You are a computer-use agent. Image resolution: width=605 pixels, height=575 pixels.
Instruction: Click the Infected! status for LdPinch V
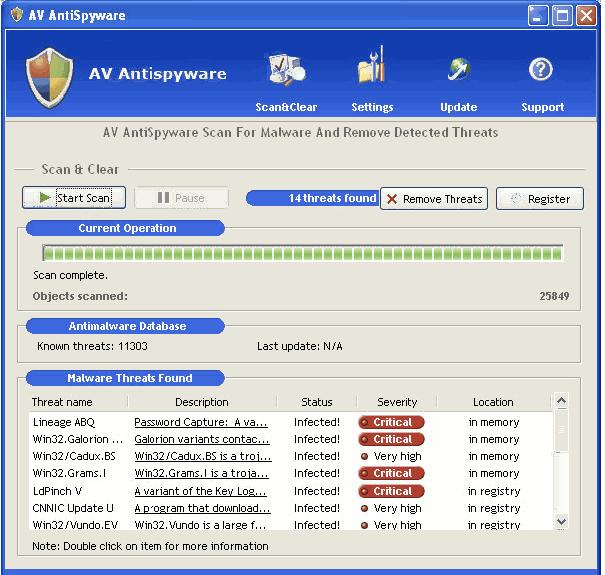[x=317, y=491]
